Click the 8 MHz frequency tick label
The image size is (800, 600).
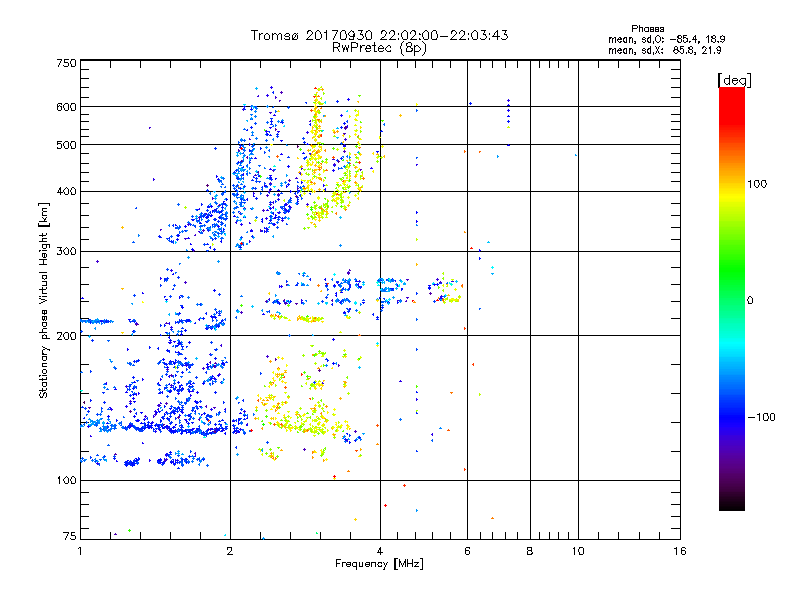pos(530,551)
